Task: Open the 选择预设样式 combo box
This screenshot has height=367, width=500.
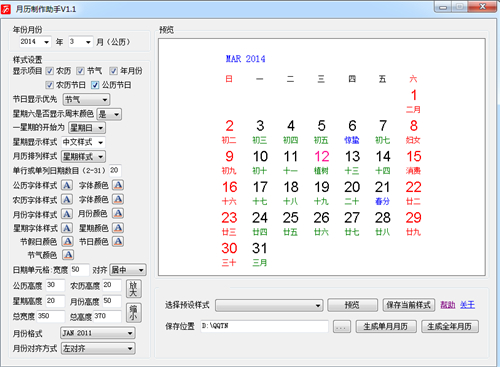Action: pyautogui.click(x=269, y=305)
